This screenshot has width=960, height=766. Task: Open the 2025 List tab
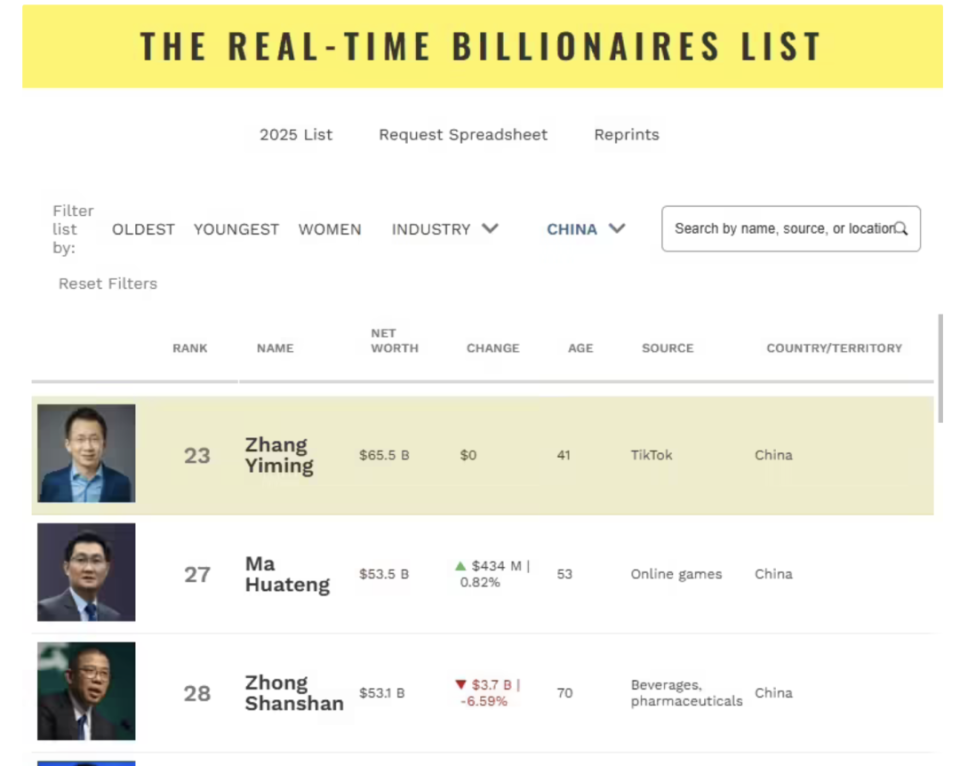point(296,135)
